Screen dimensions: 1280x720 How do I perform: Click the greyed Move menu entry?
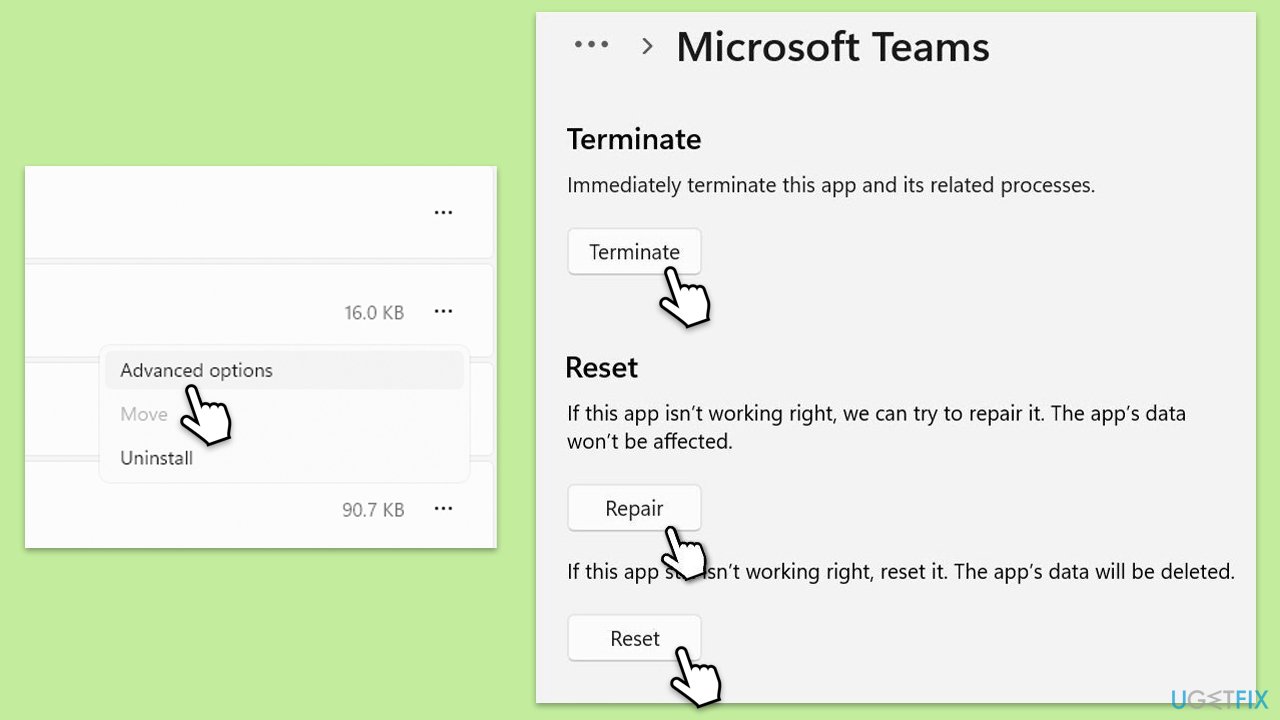point(143,414)
